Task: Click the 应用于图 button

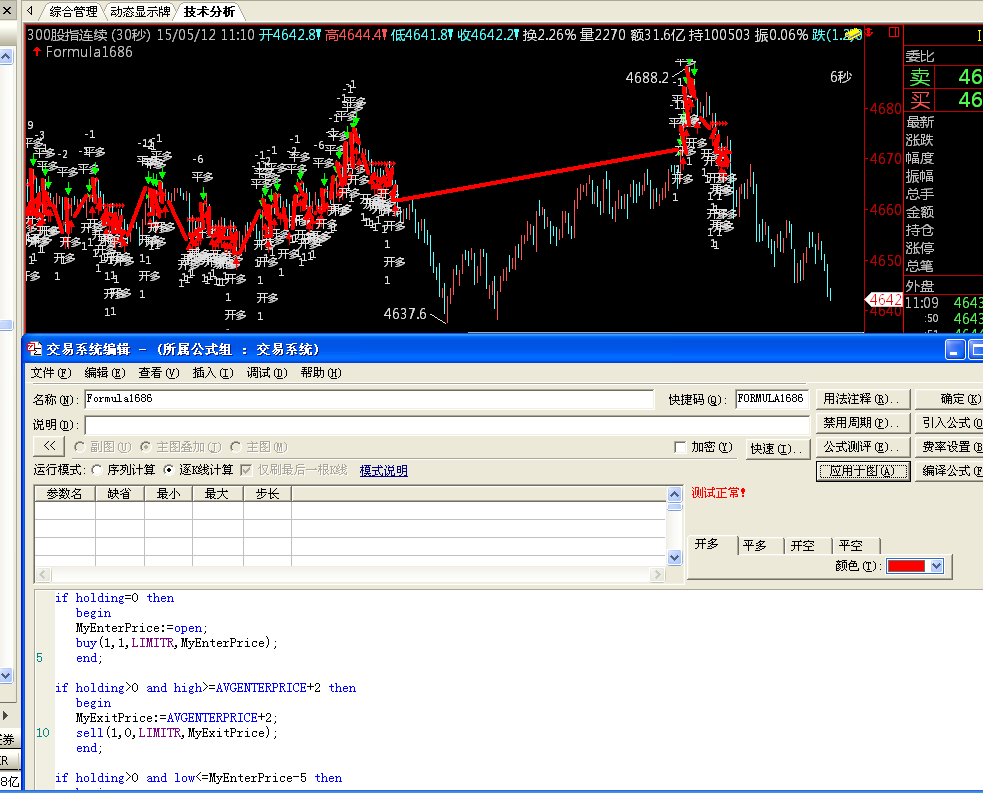Action: click(x=863, y=471)
